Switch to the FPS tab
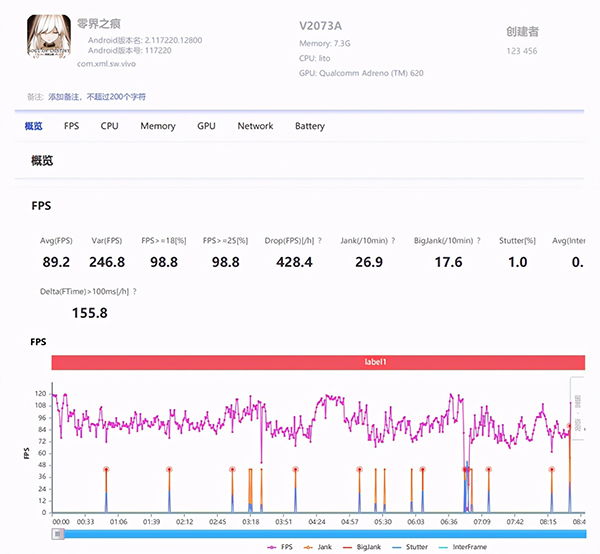This screenshot has width=600, height=554. 71,126
